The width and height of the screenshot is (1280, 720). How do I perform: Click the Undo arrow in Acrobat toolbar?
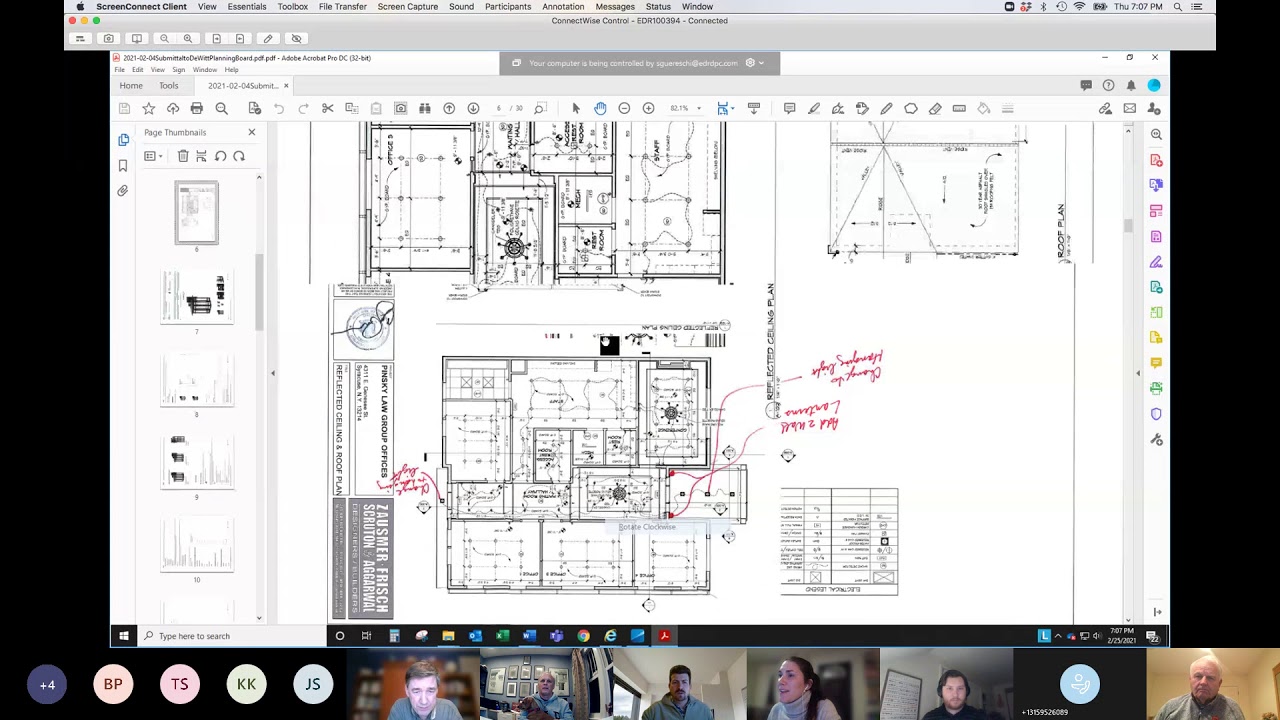(x=279, y=108)
